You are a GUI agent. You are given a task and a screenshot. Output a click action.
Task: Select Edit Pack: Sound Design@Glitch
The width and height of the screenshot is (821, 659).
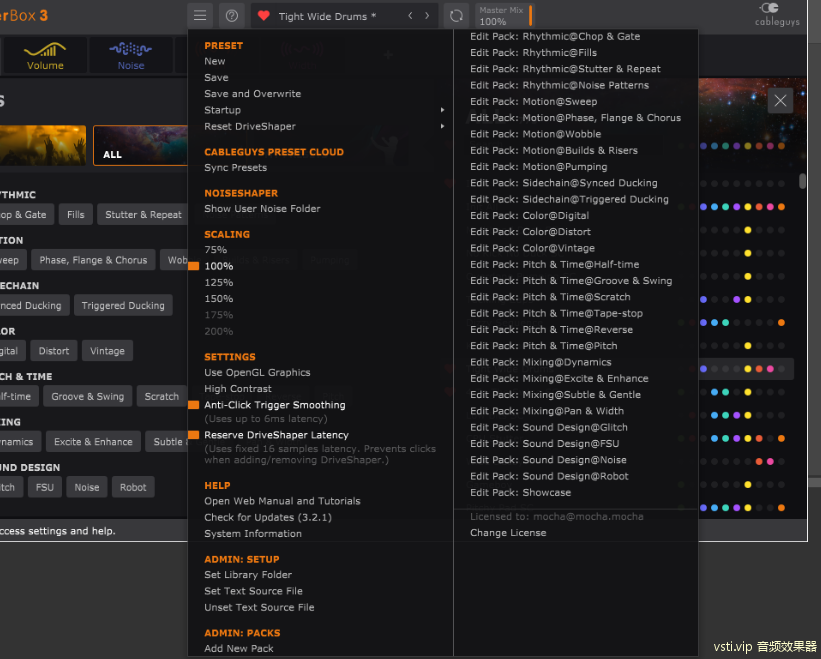click(x=549, y=427)
